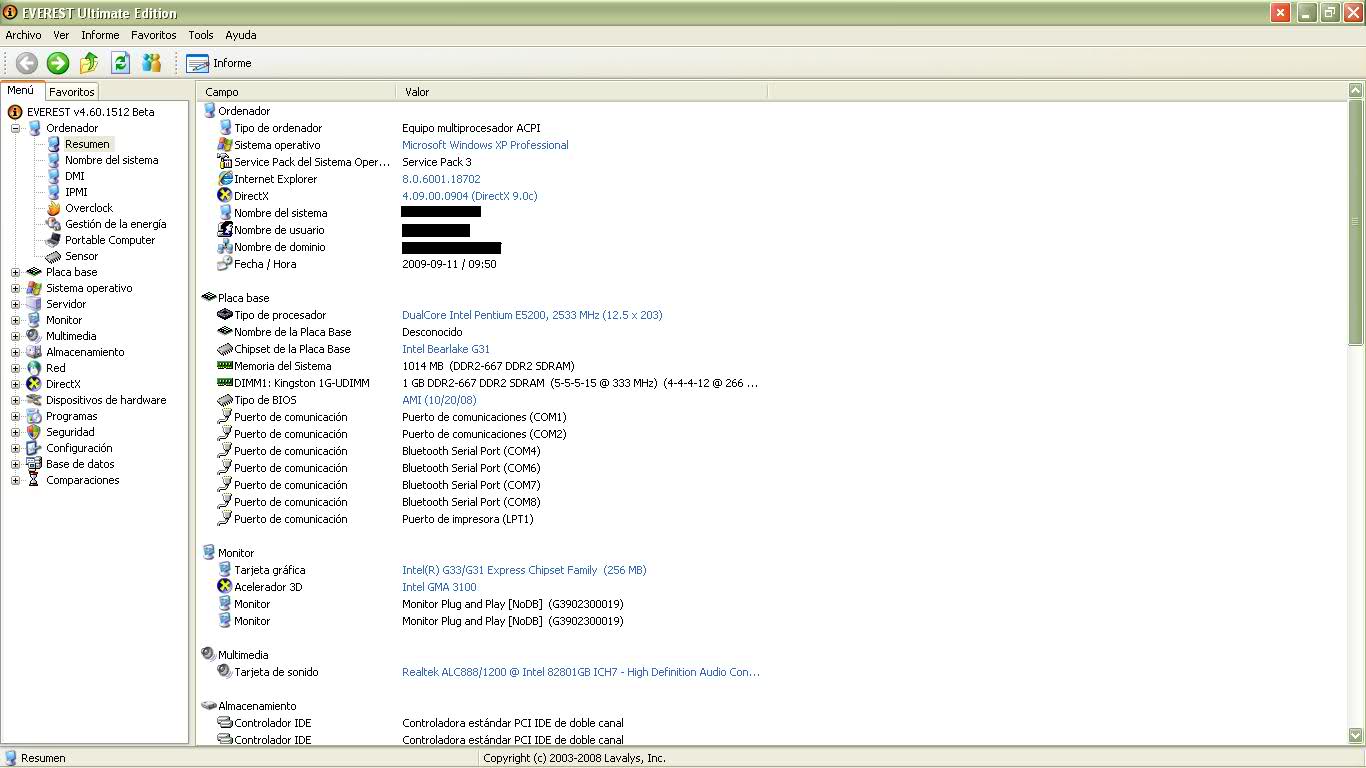Screen dimensions: 1366x768
Task: Click the Base de datos icon
Action: [x=34, y=464]
